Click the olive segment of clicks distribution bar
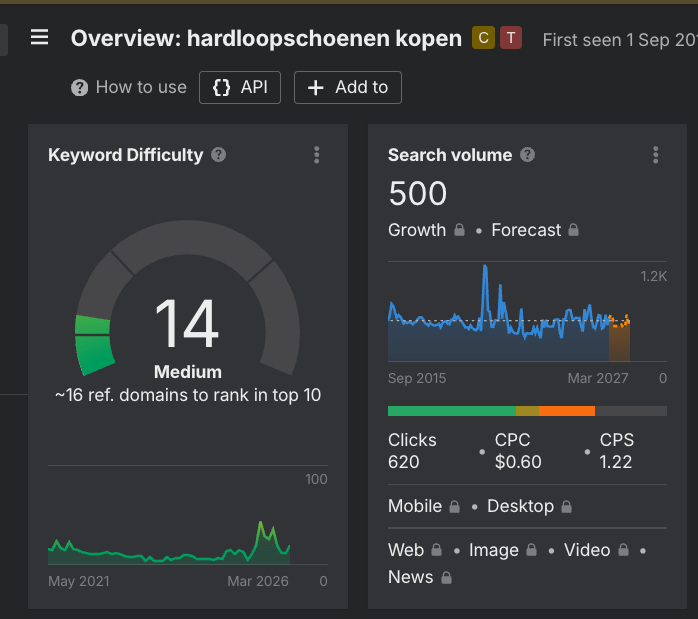The height and width of the screenshot is (619, 698). (x=528, y=411)
